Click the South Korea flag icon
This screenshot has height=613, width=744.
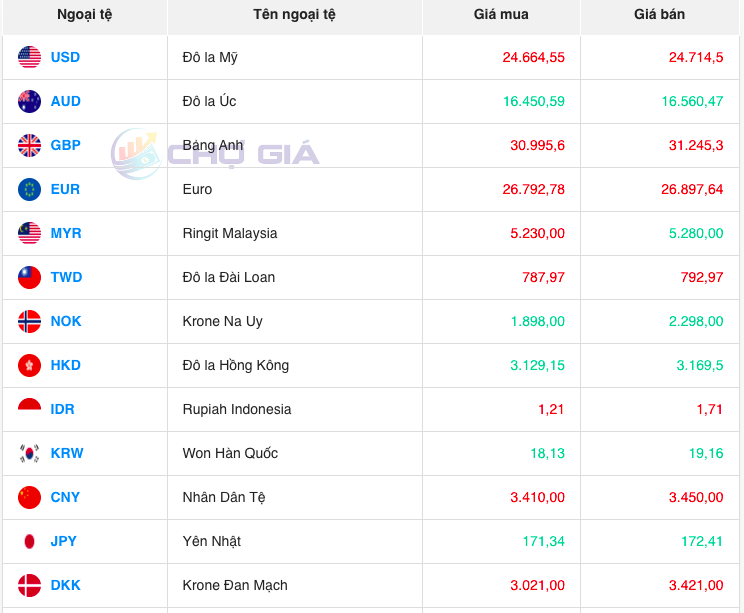[x=29, y=453]
